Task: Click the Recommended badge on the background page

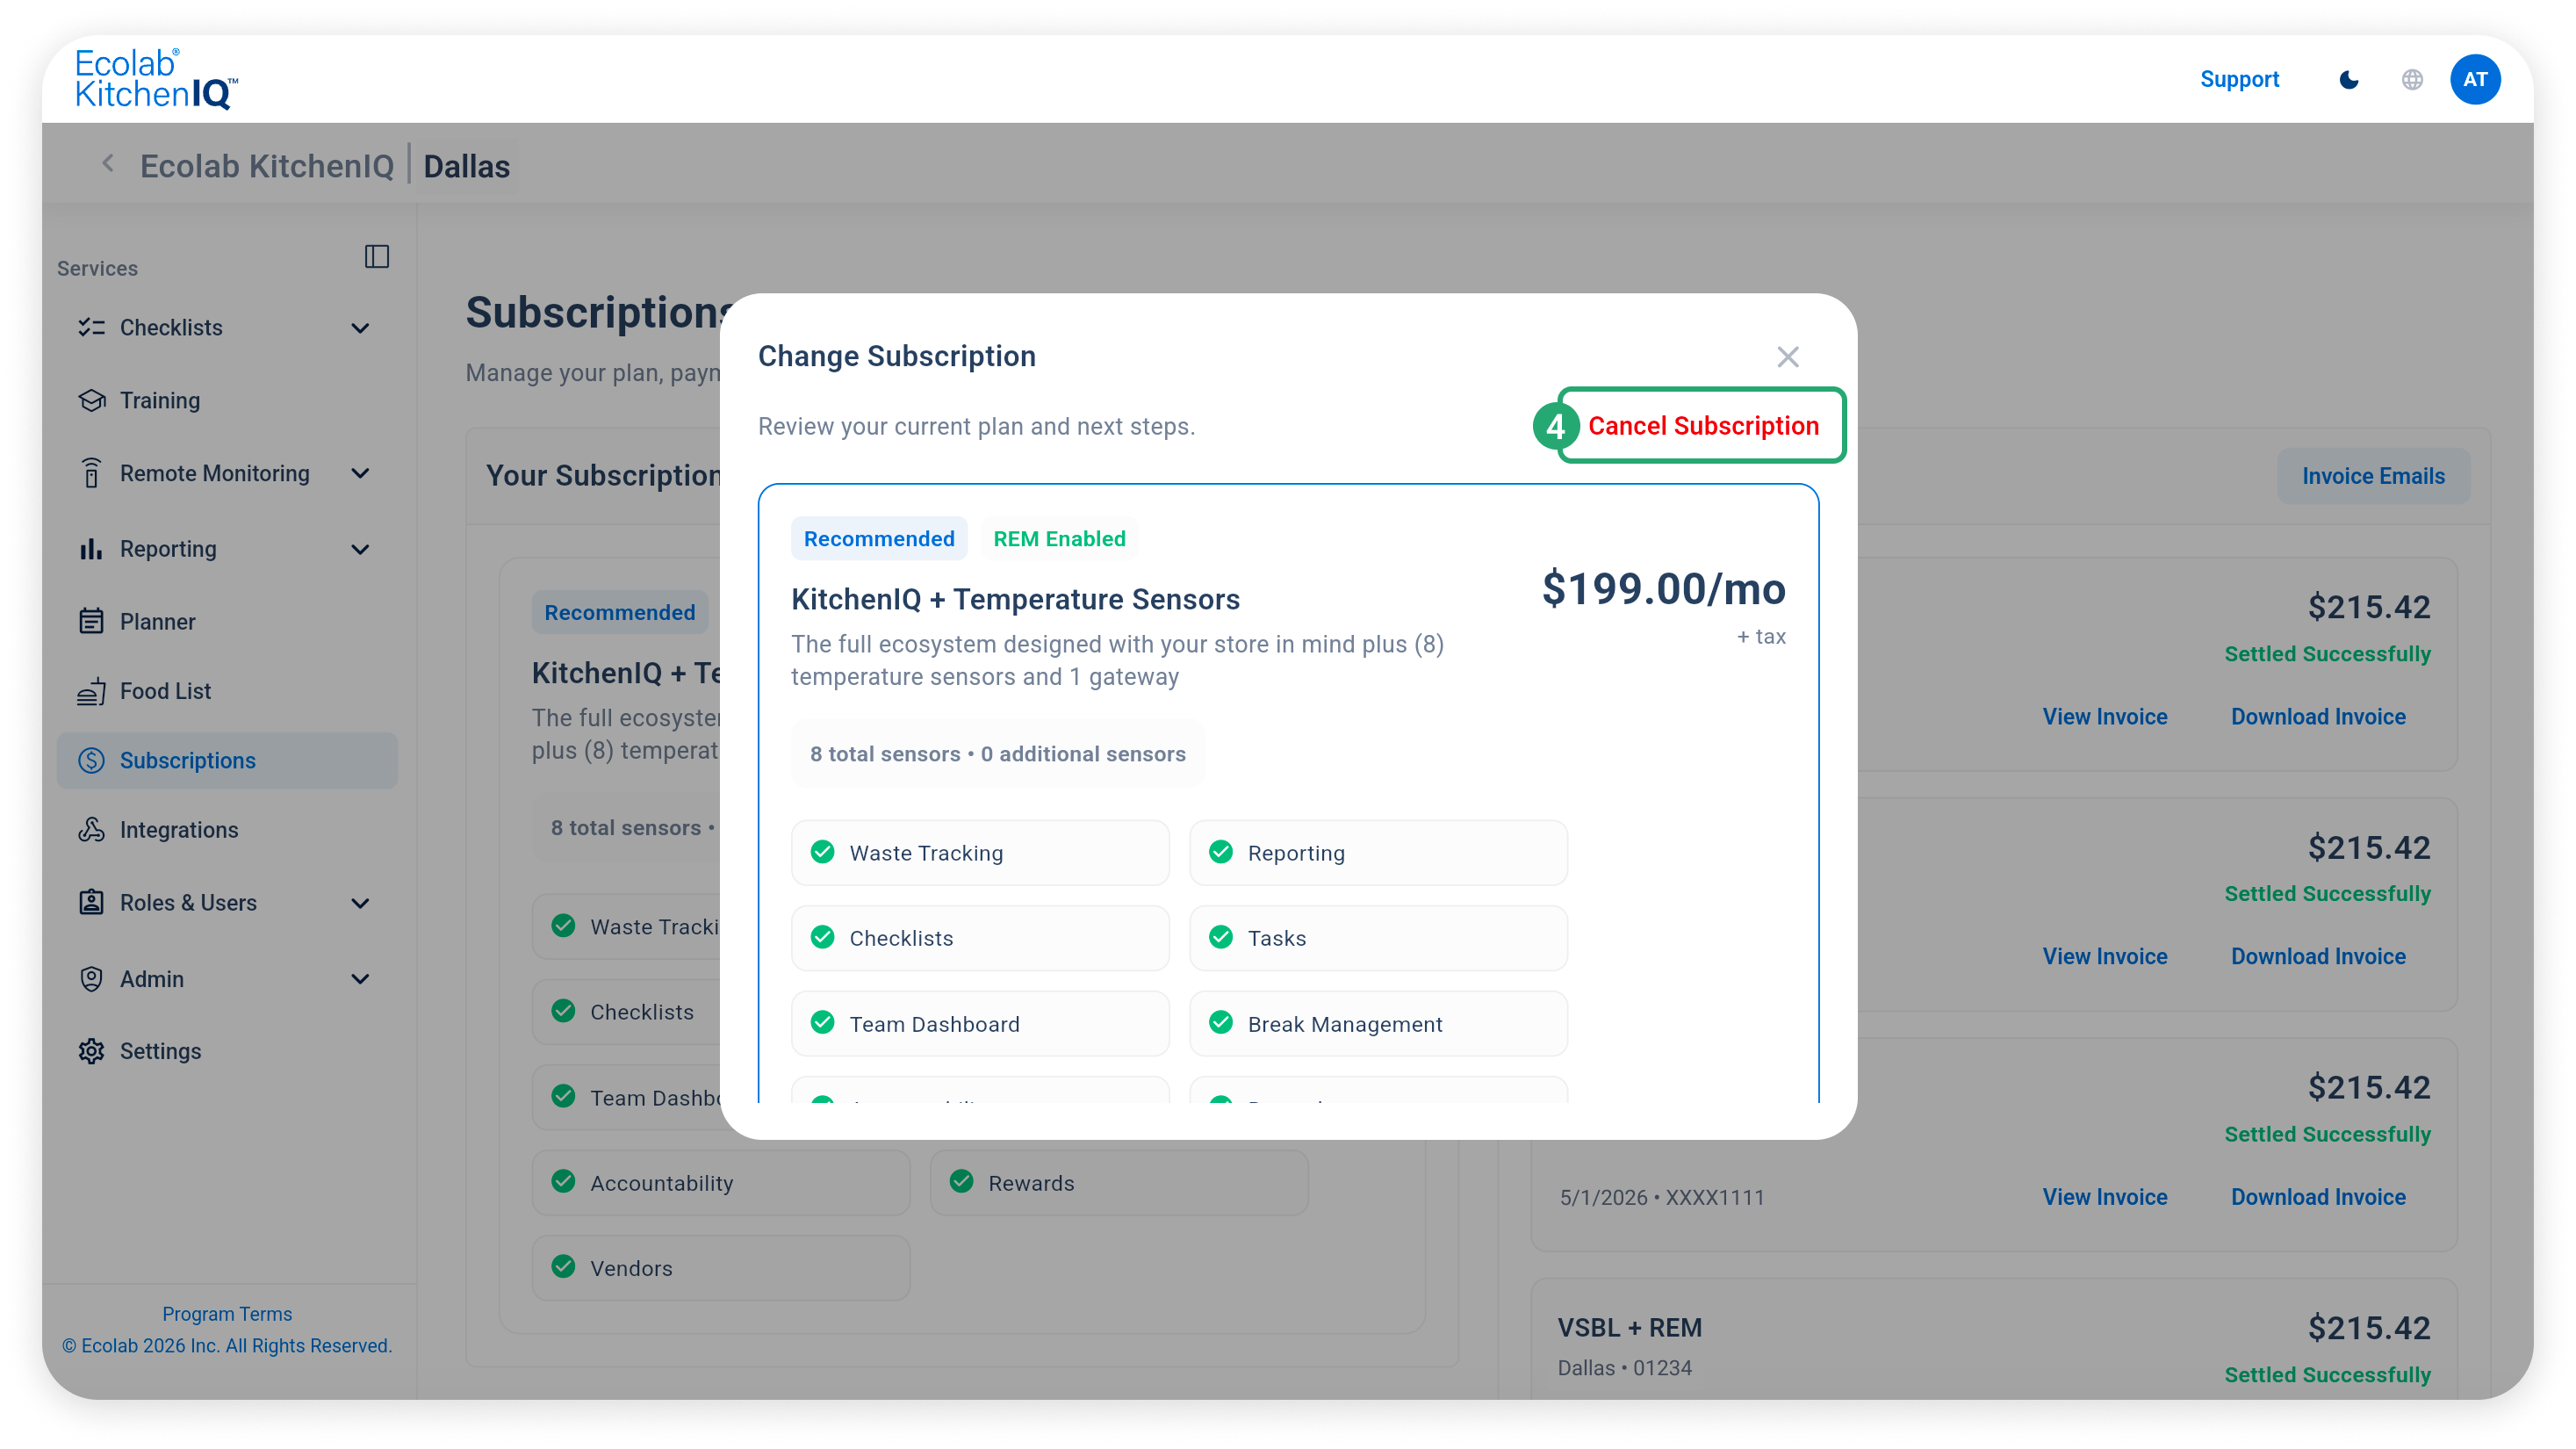Action: (x=619, y=612)
